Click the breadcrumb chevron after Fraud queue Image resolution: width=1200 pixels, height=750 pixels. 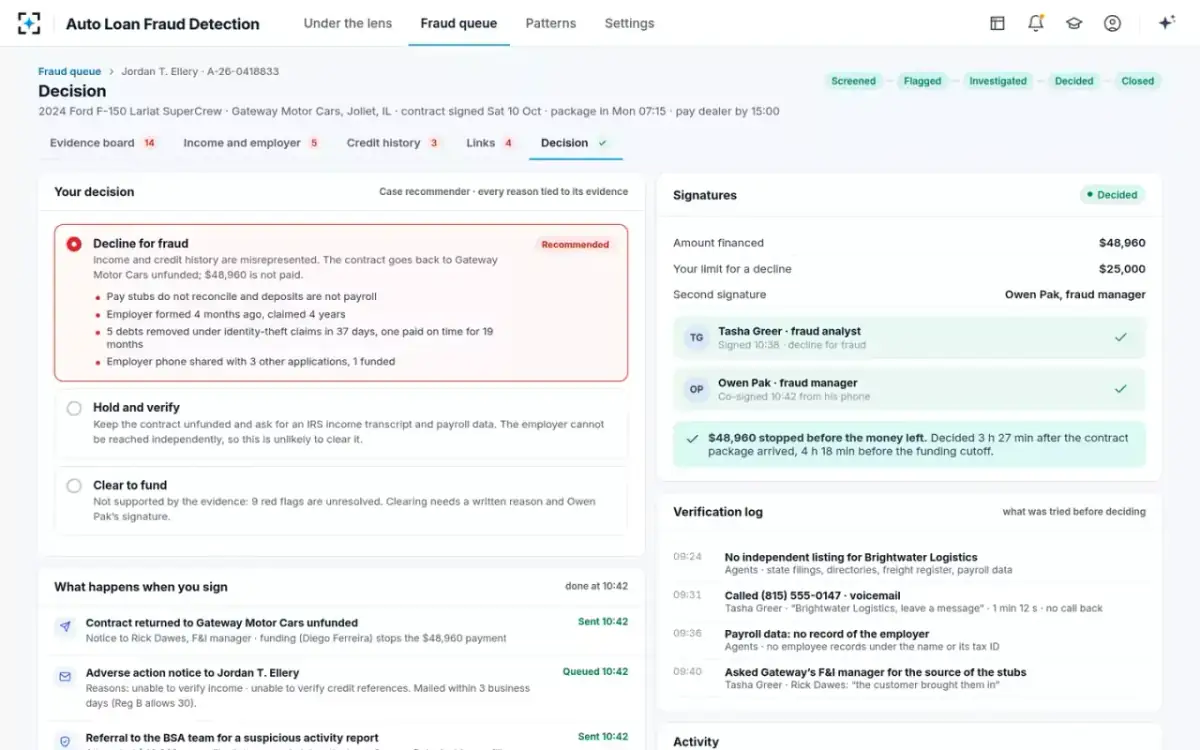[x=111, y=72]
